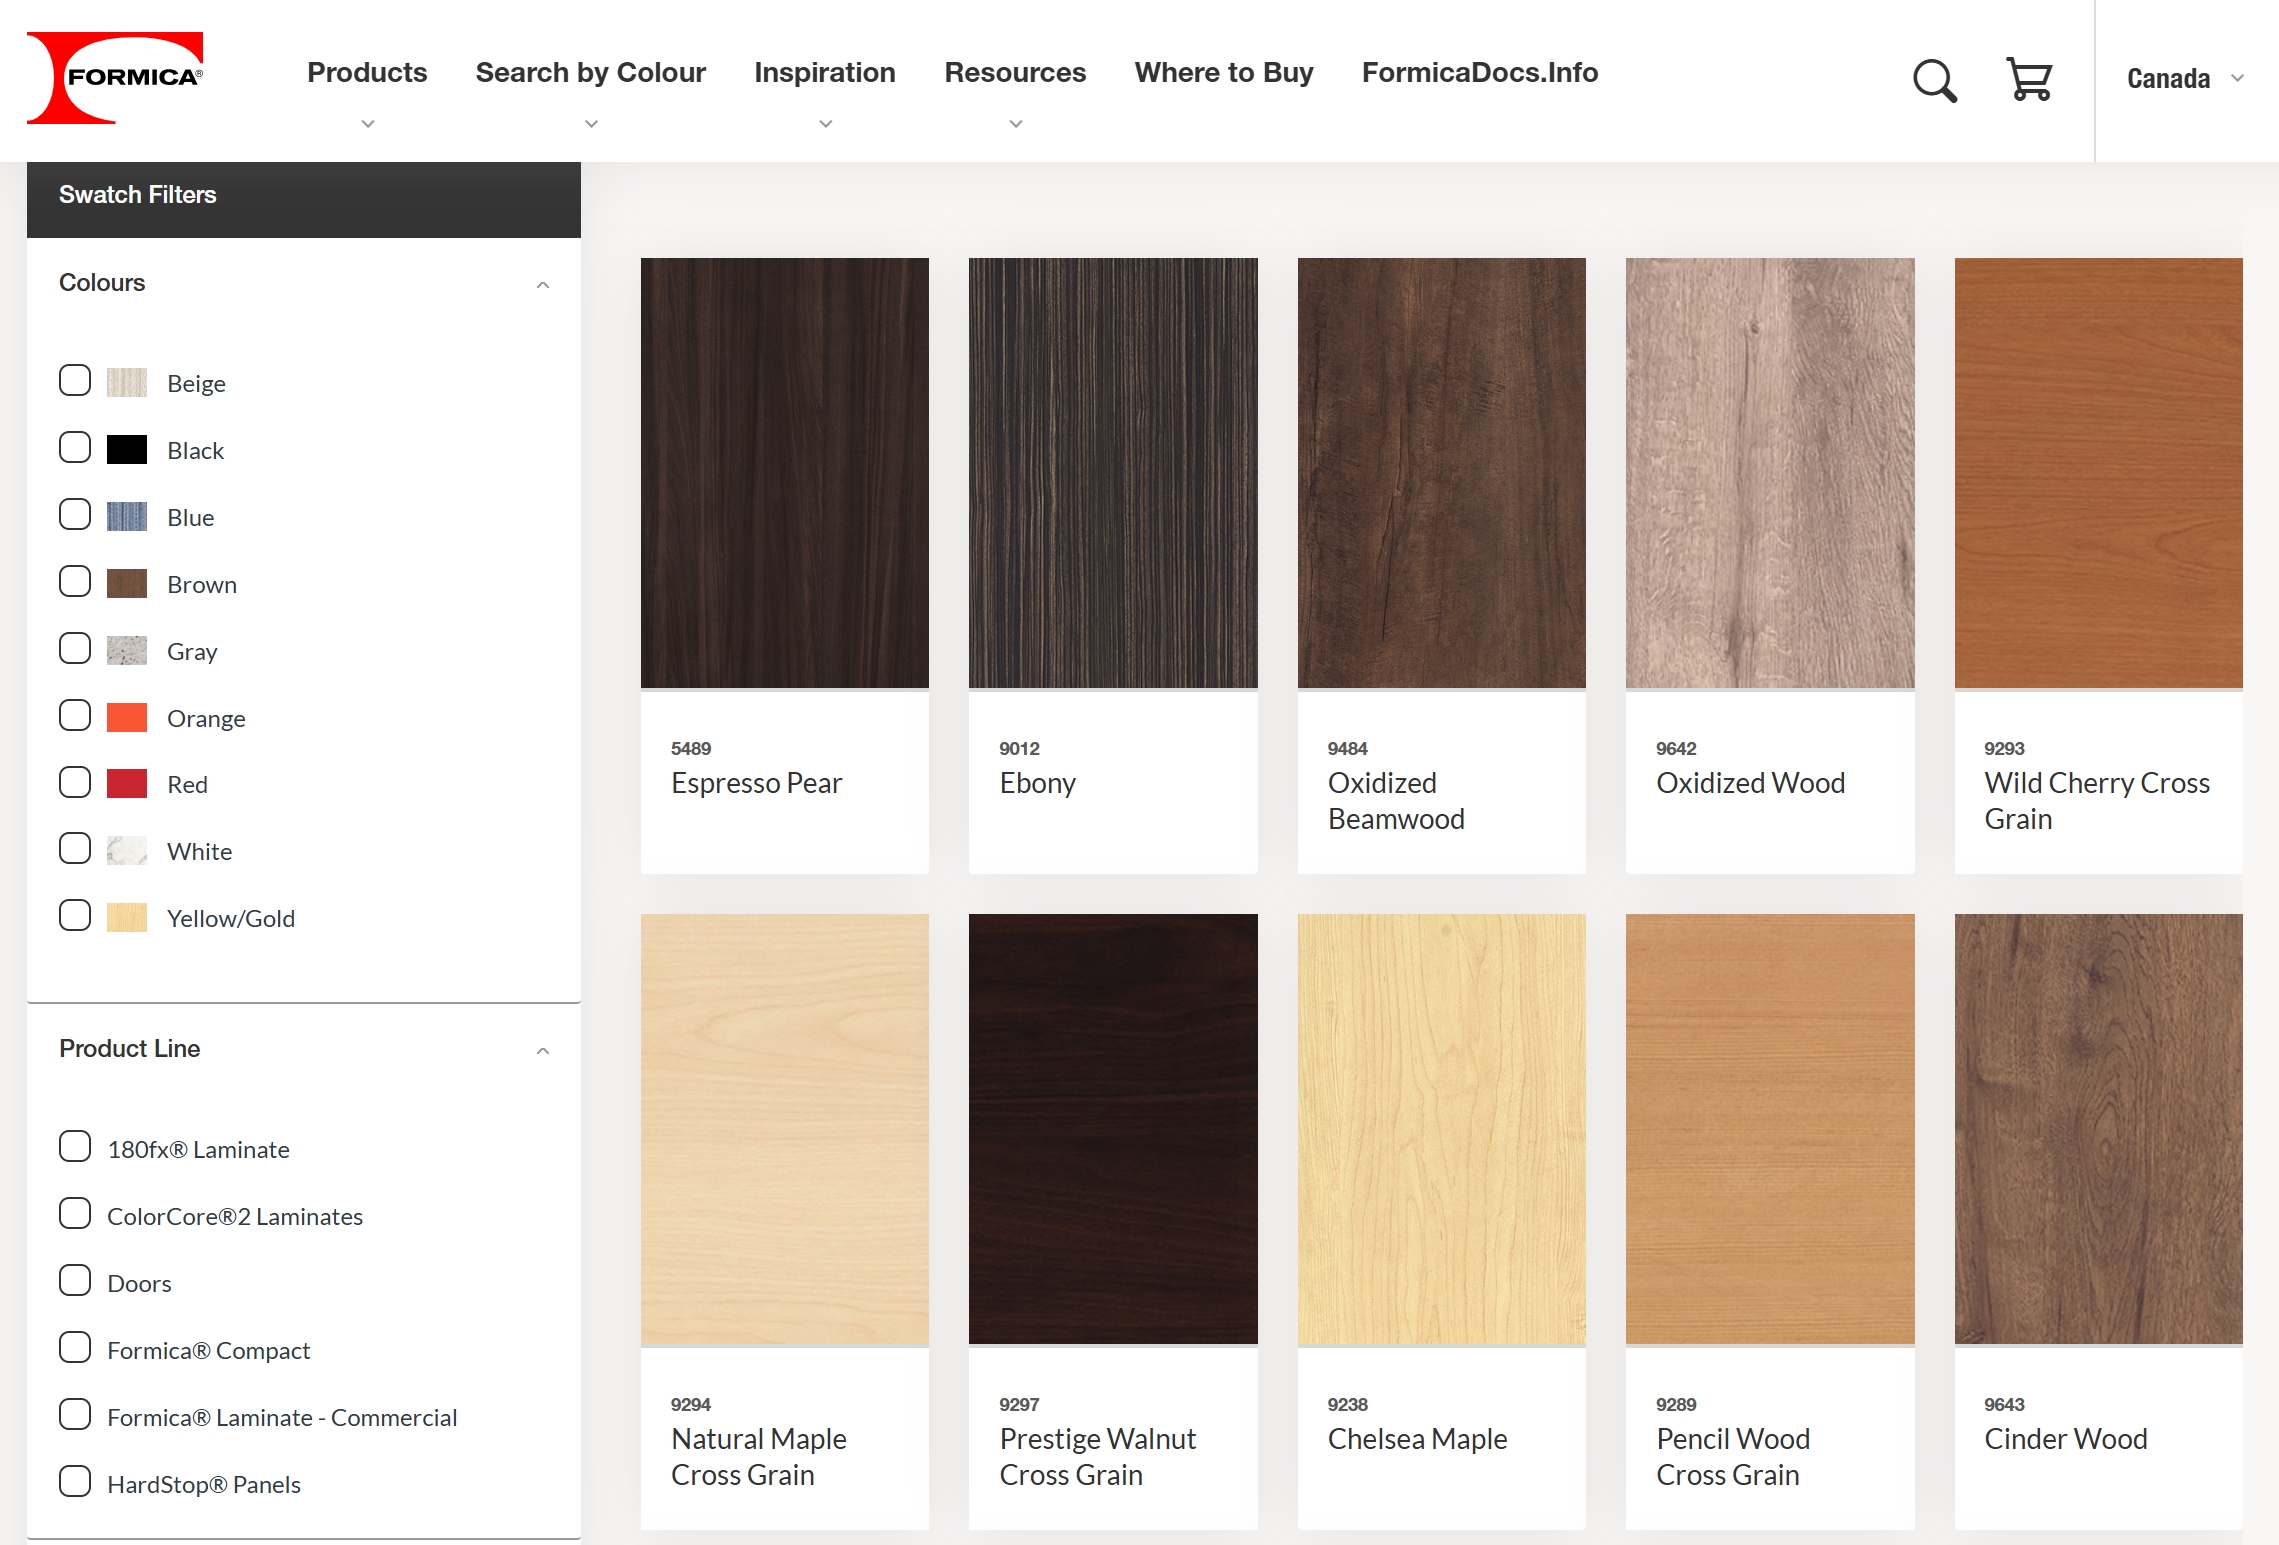Open the Pencil Wood swatch image
This screenshot has width=2279, height=1545.
[1770, 1129]
